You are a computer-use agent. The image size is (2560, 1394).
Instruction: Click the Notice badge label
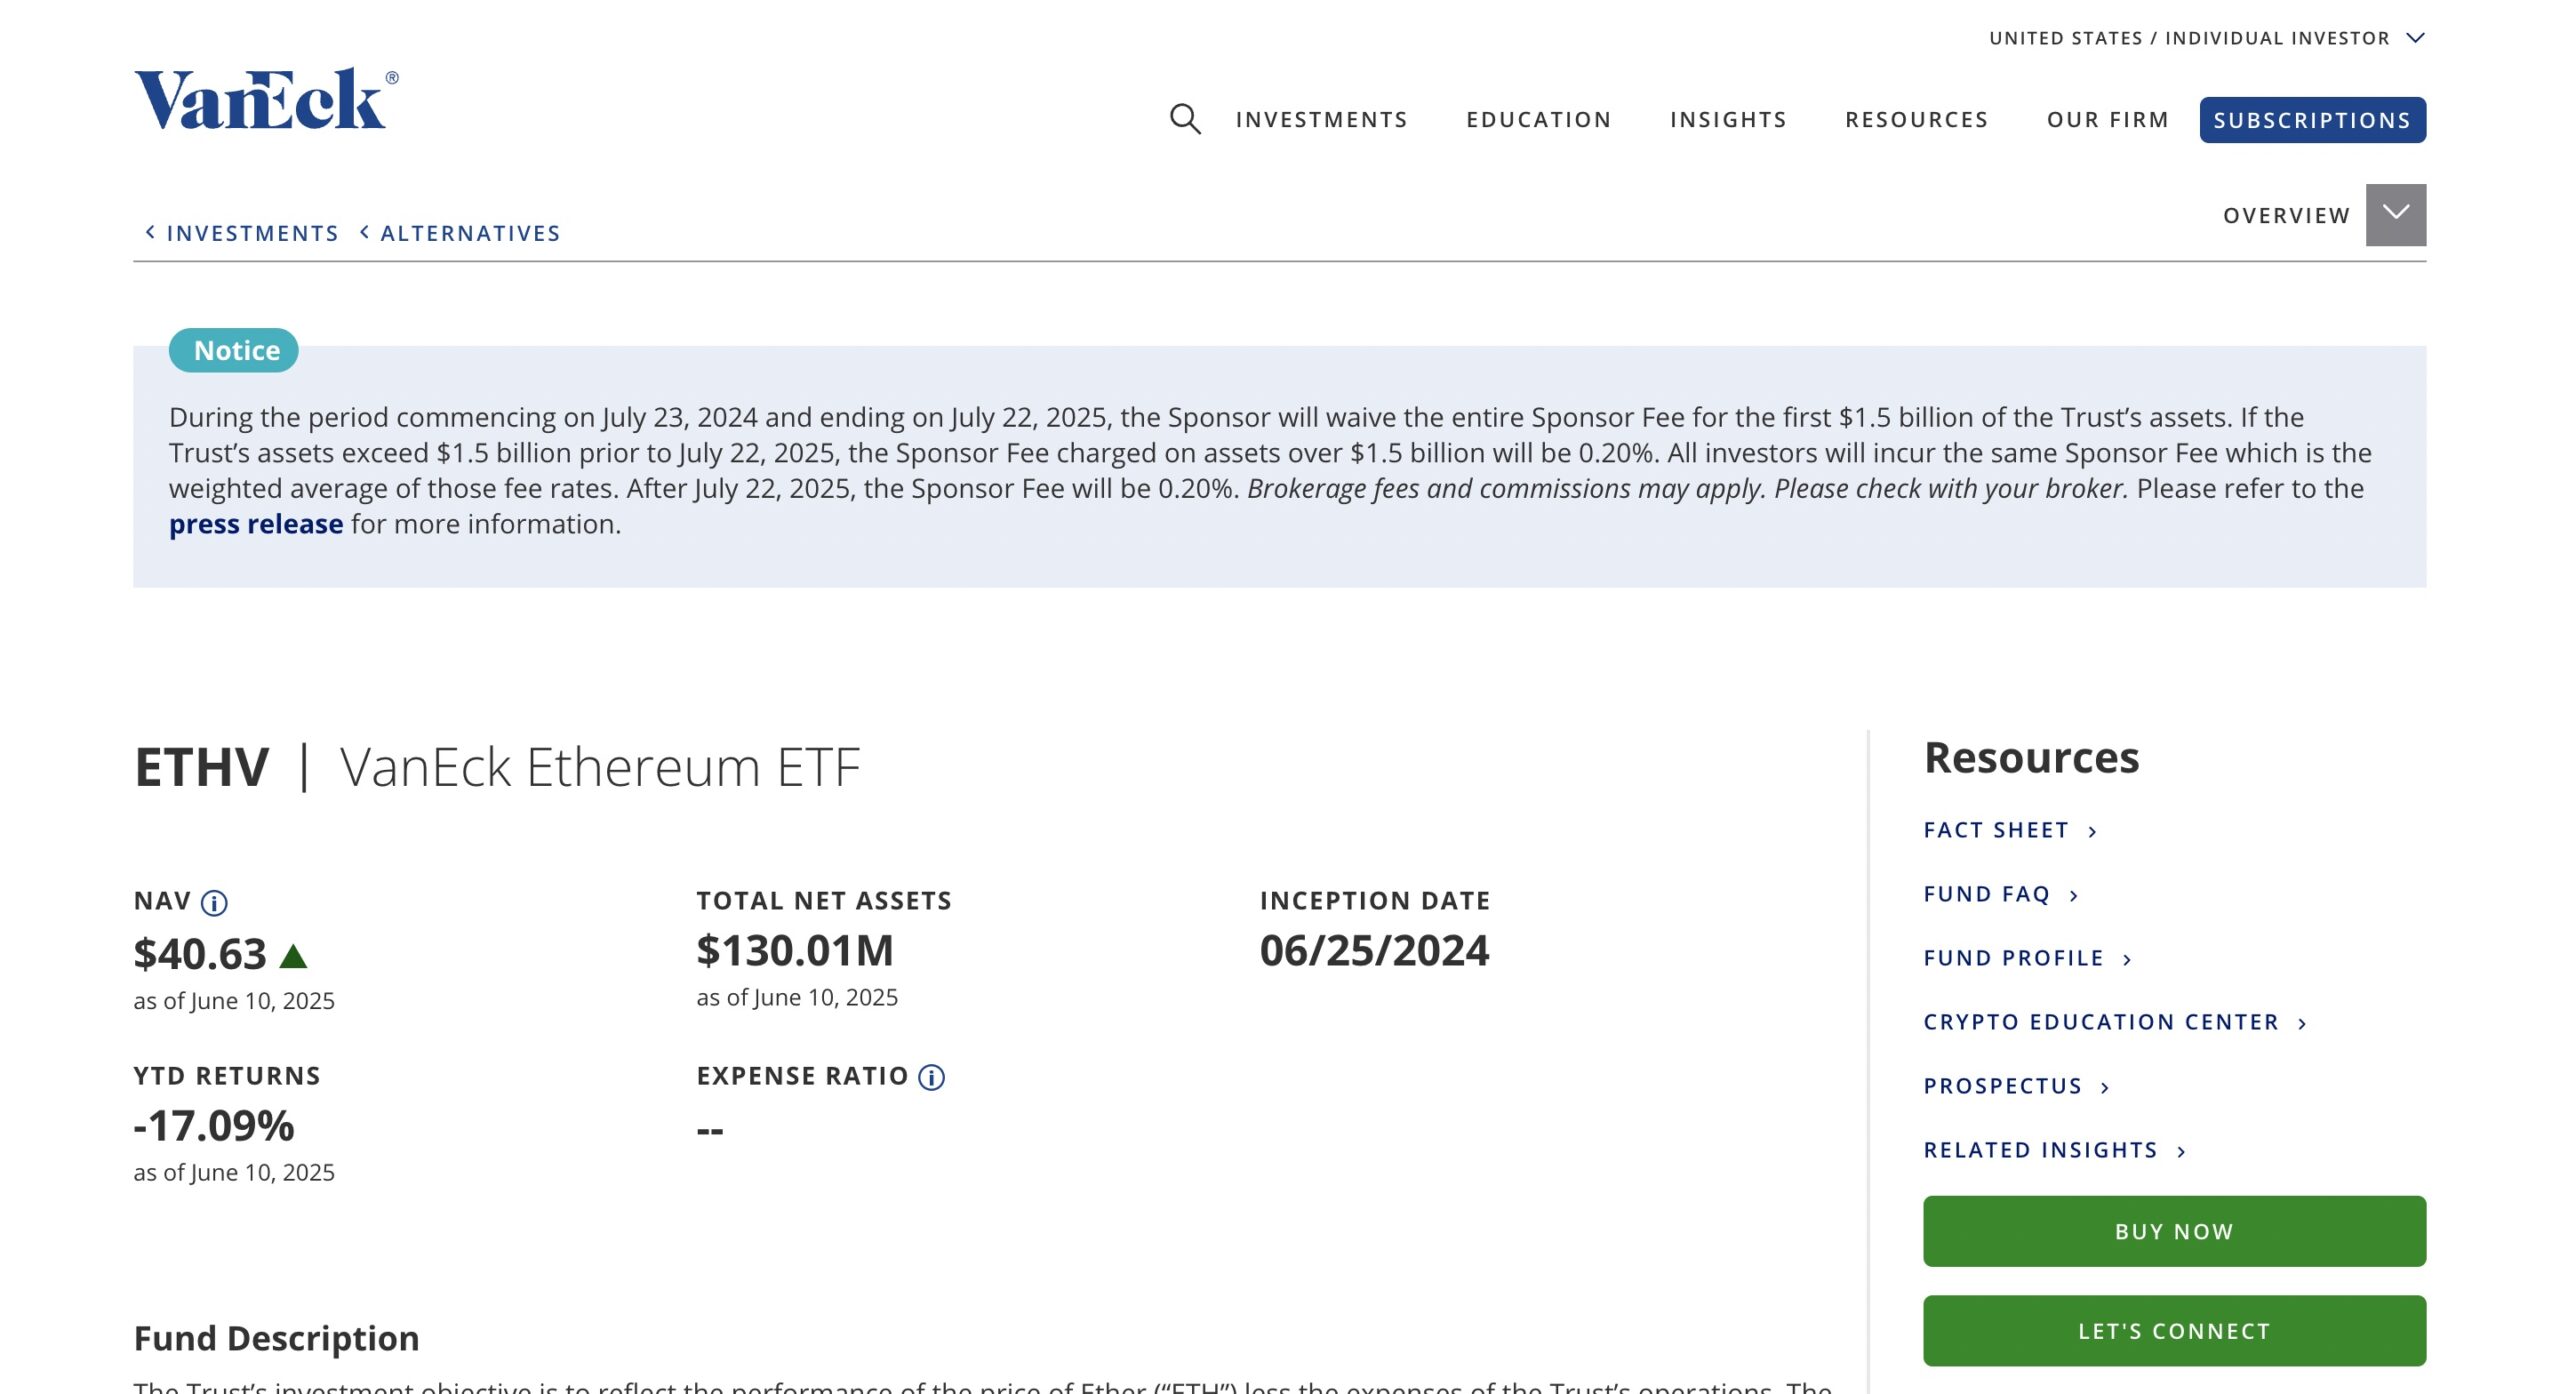click(234, 350)
